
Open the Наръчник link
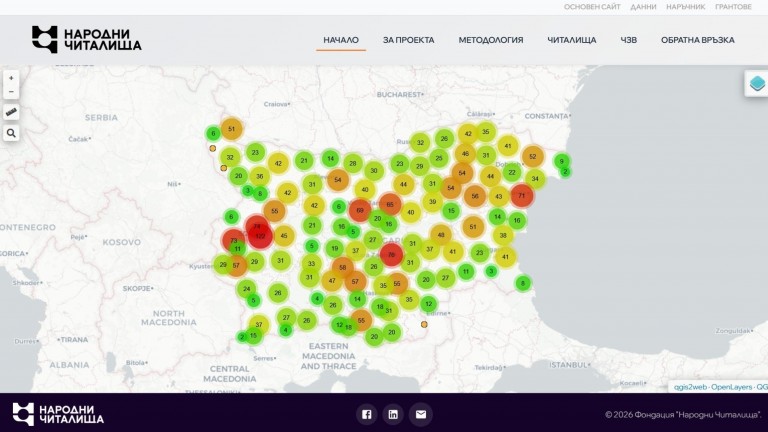point(685,7)
